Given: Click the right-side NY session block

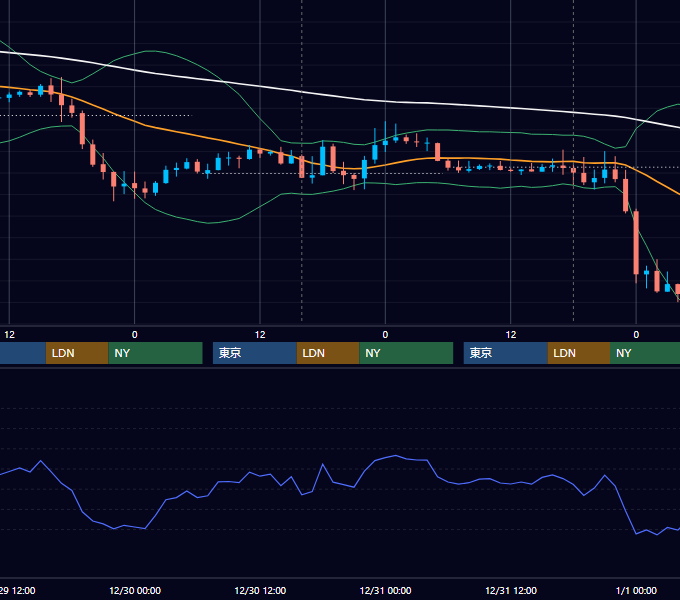Looking at the screenshot, I should pyautogui.click(x=645, y=353).
